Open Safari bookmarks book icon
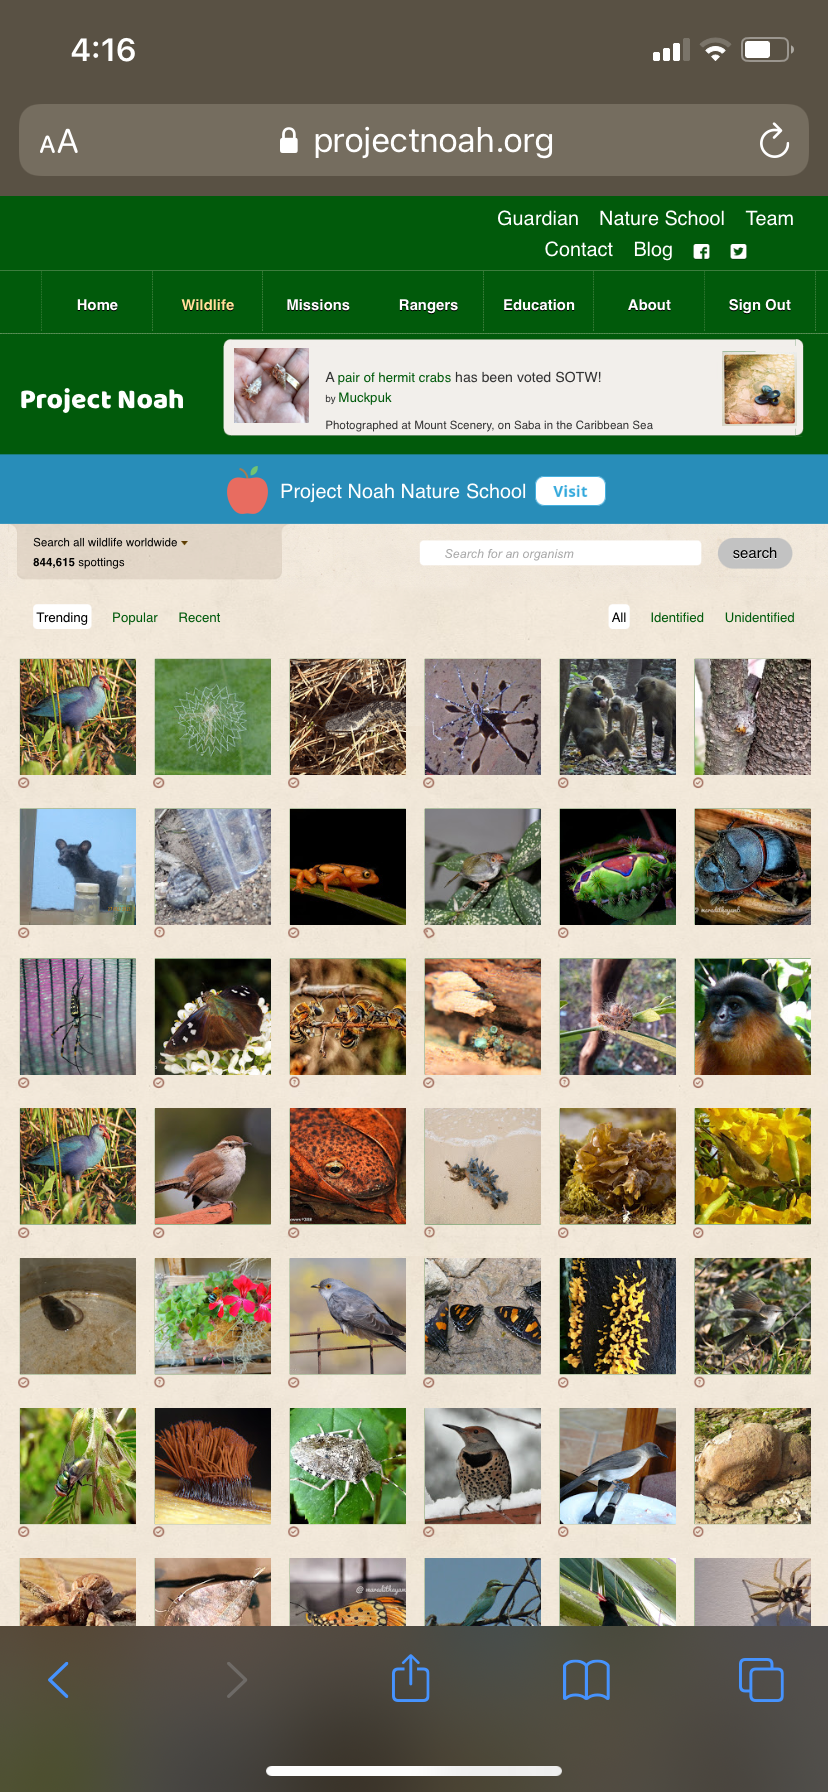 (x=586, y=1680)
